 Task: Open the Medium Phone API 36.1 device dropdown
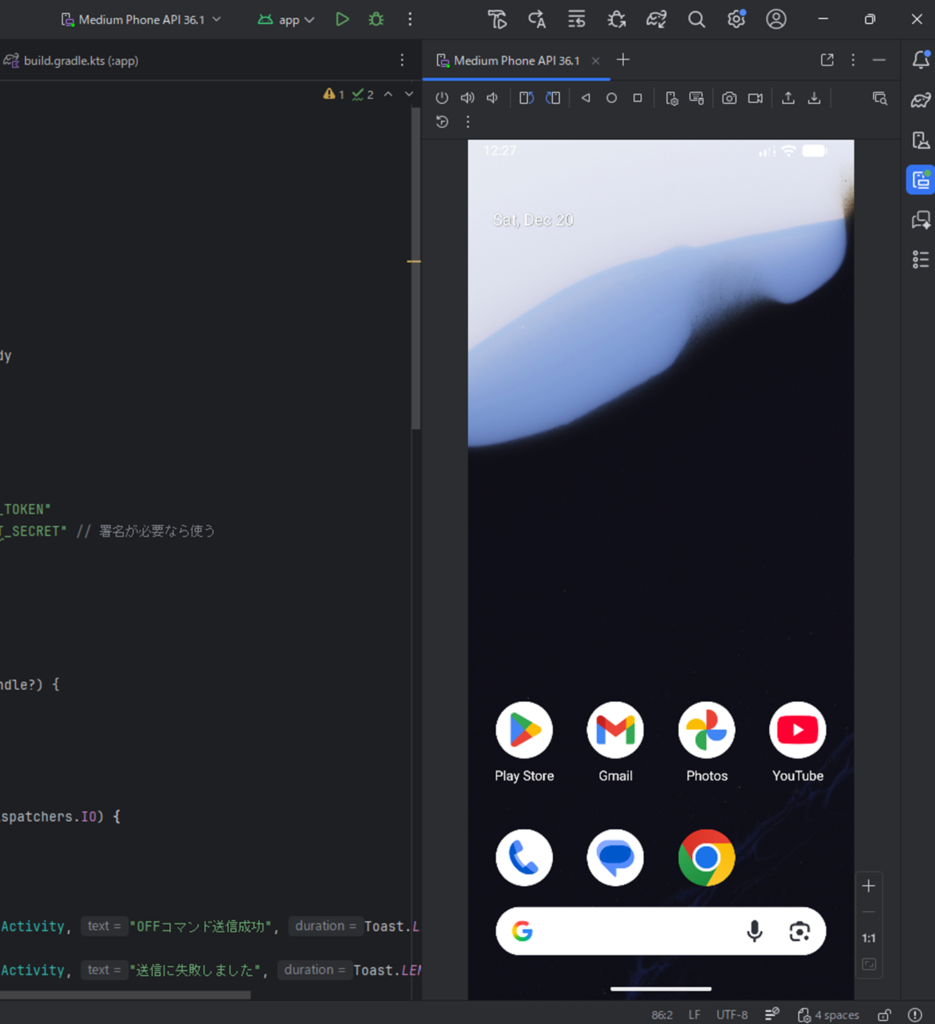click(x=141, y=20)
